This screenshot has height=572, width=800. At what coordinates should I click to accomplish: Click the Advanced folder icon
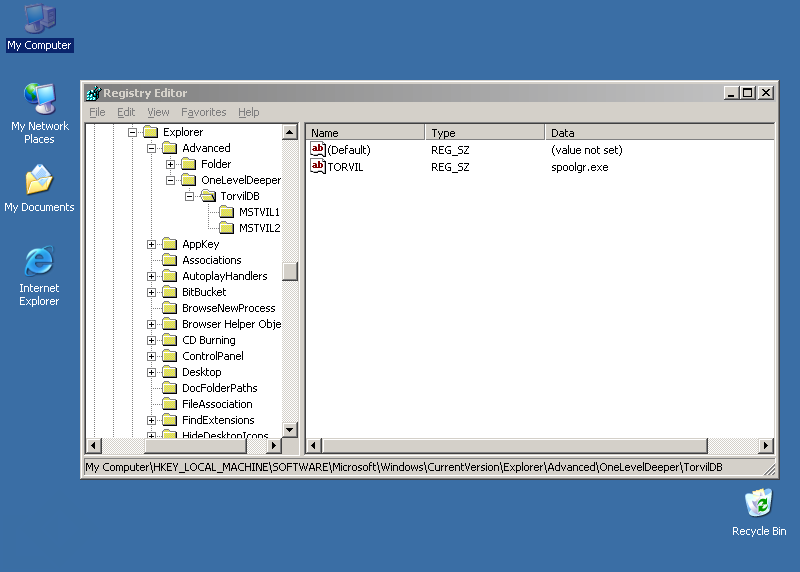point(169,148)
